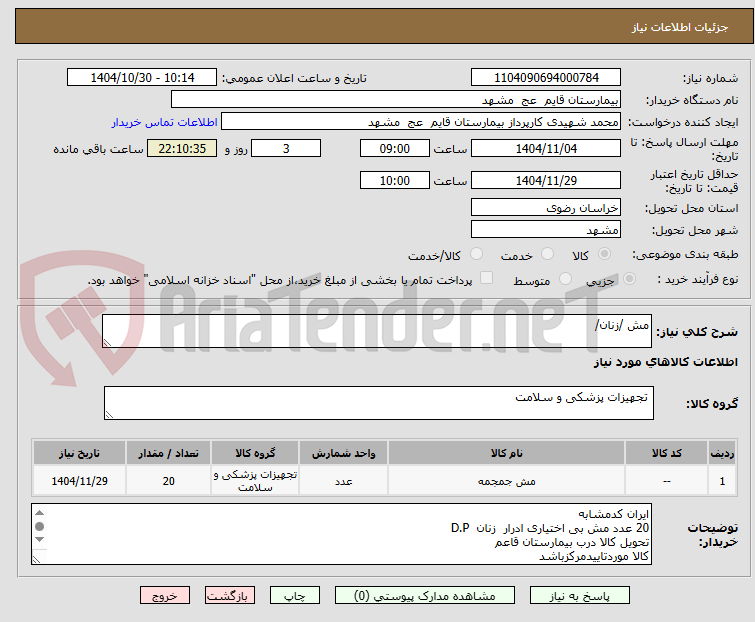Click the چاپ print button
Image resolution: width=755 pixels, height=622 pixels.
(x=295, y=596)
